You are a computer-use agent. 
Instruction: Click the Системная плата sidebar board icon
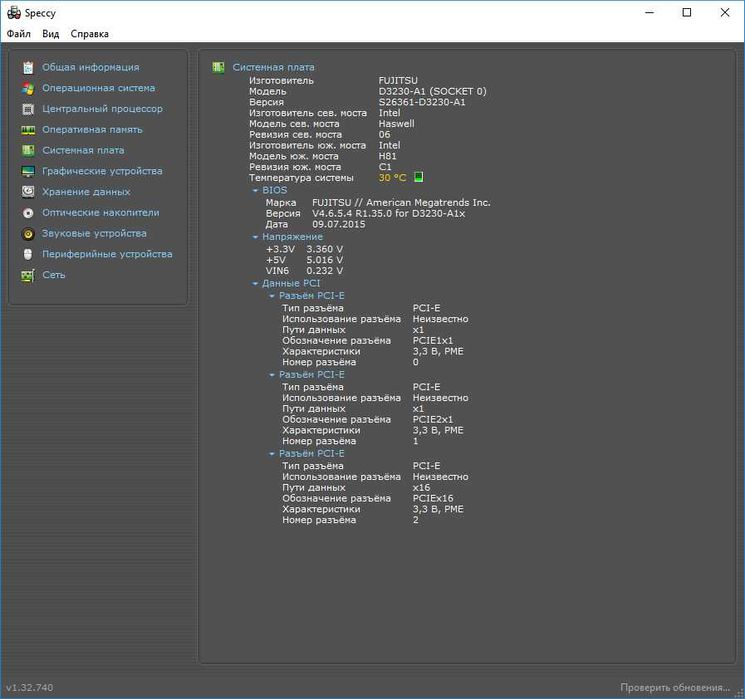(x=28, y=151)
